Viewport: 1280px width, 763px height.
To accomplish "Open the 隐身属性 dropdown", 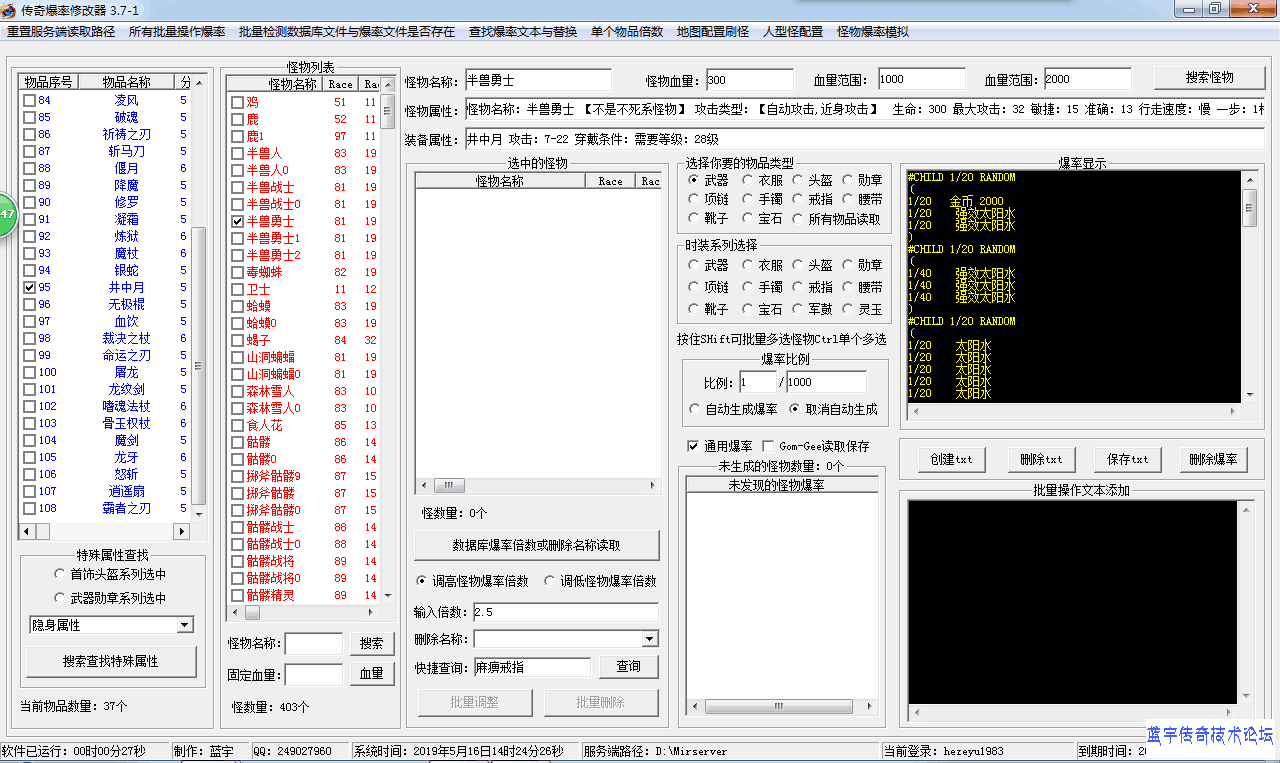I will point(184,625).
